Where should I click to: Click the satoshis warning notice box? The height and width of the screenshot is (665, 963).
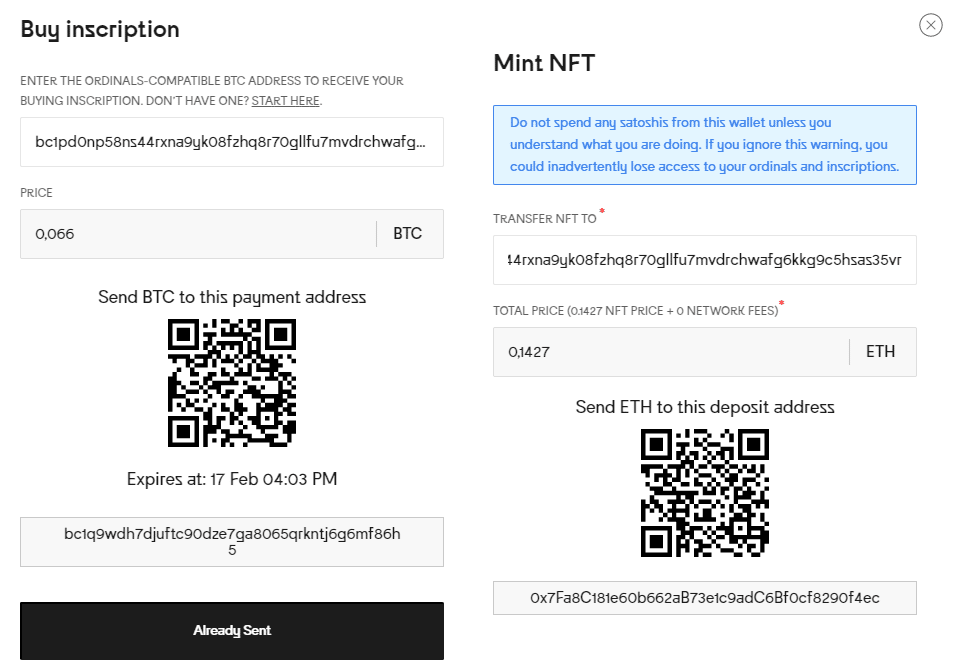pyautogui.click(x=704, y=145)
